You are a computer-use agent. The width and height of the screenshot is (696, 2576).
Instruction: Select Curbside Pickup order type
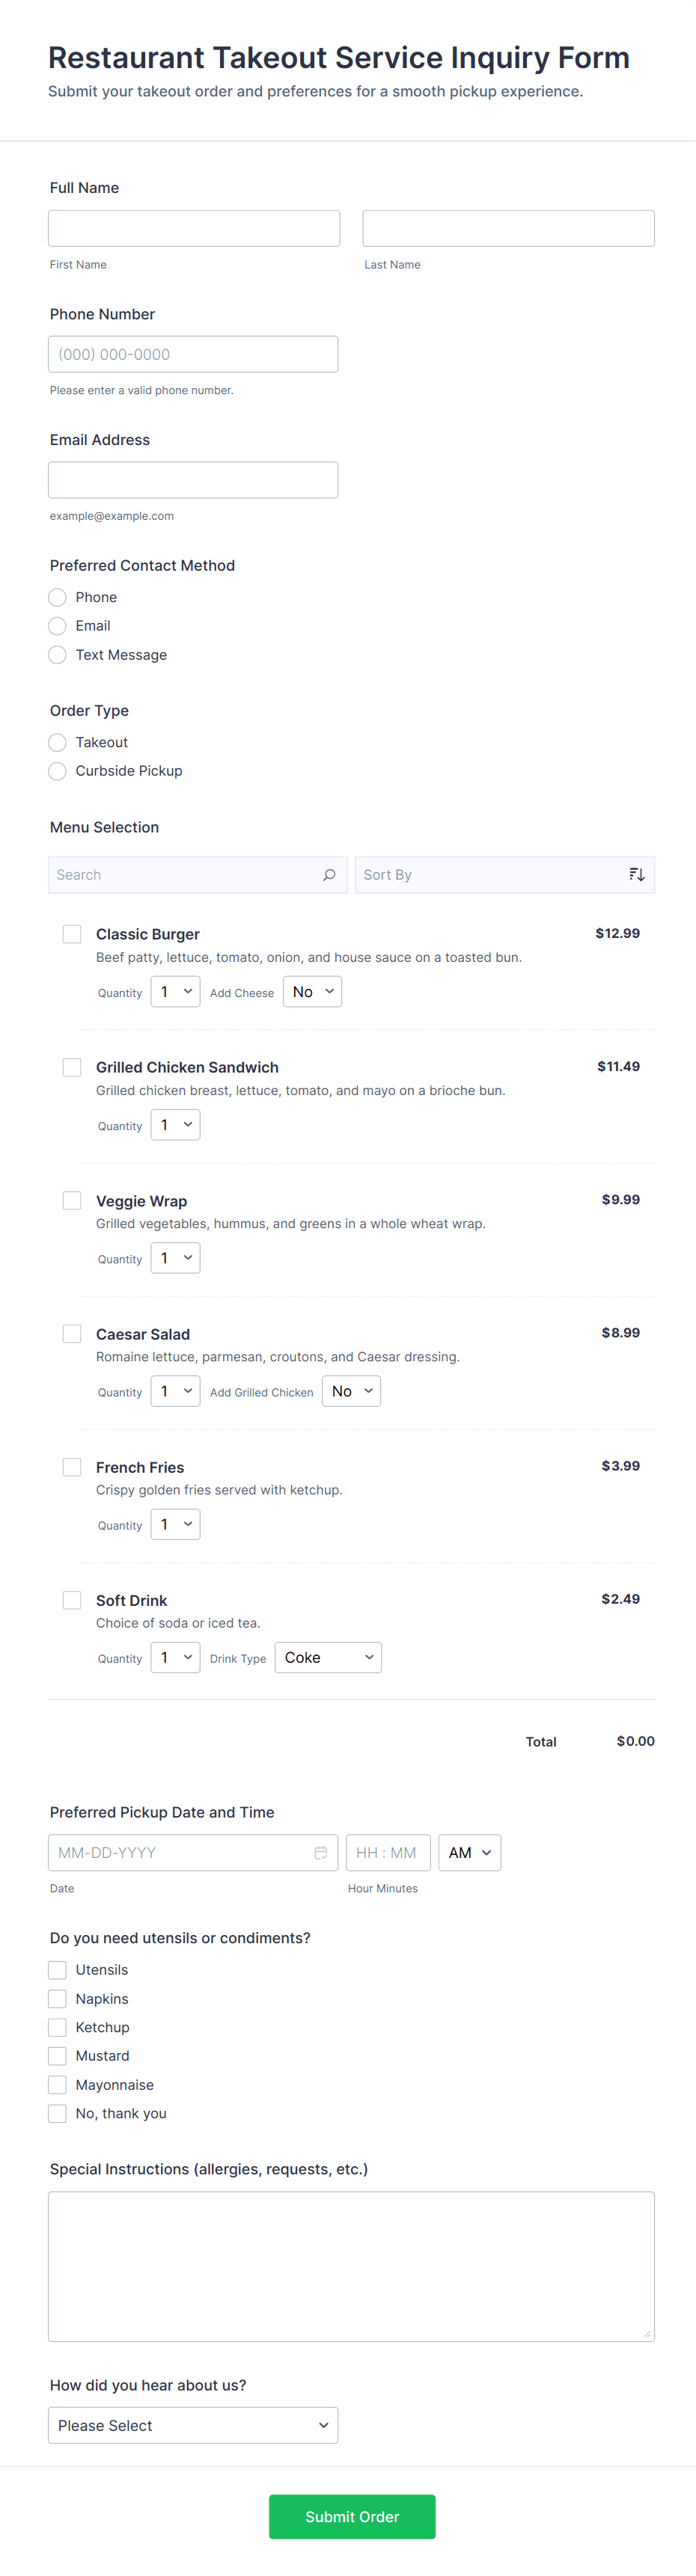point(58,771)
